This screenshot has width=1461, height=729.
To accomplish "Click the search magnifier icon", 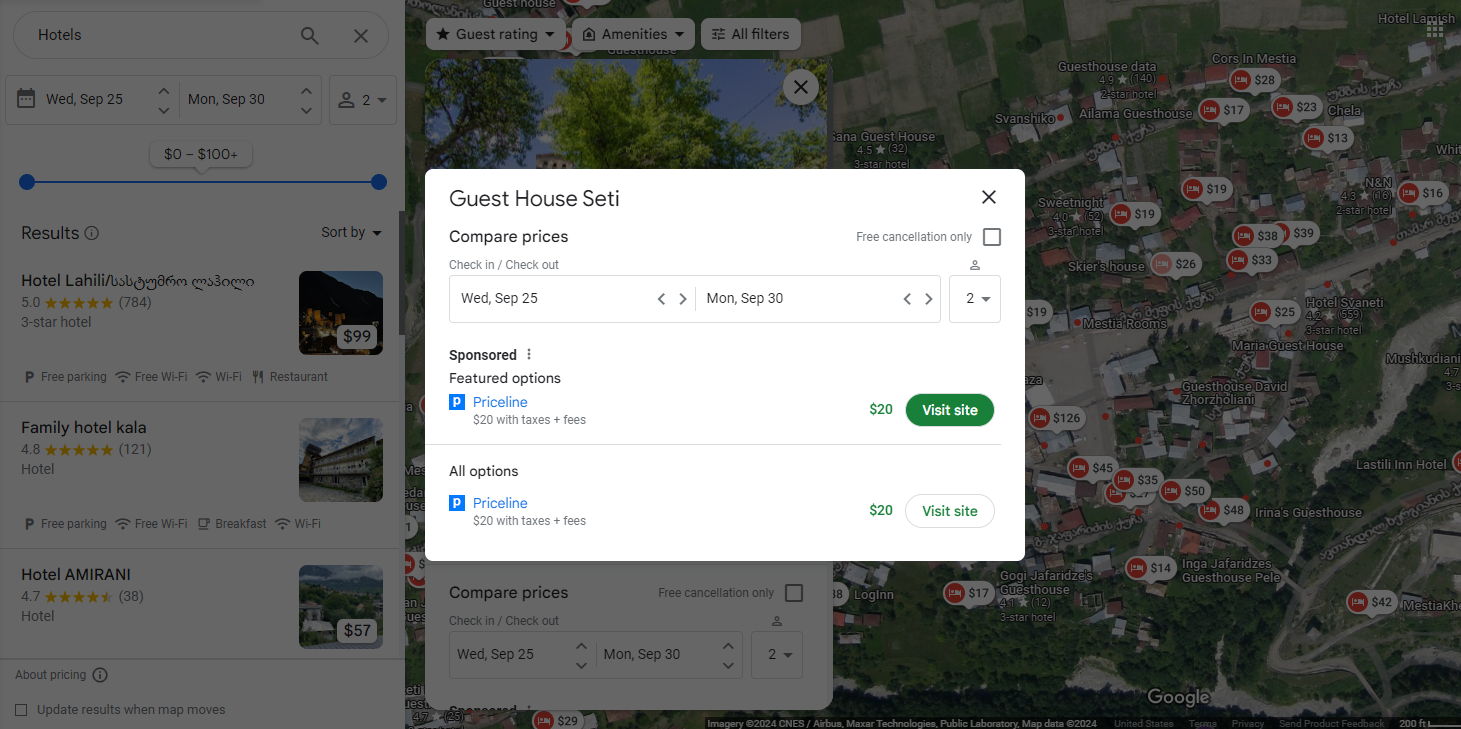I will coord(310,36).
